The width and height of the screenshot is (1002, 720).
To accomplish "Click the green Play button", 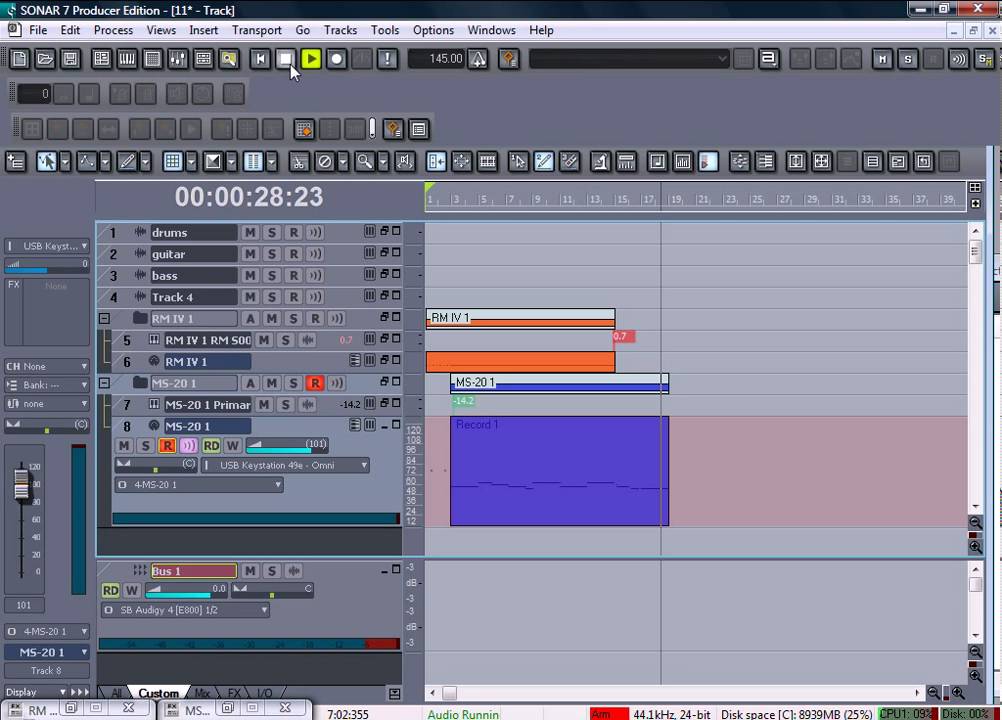I will 311,59.
